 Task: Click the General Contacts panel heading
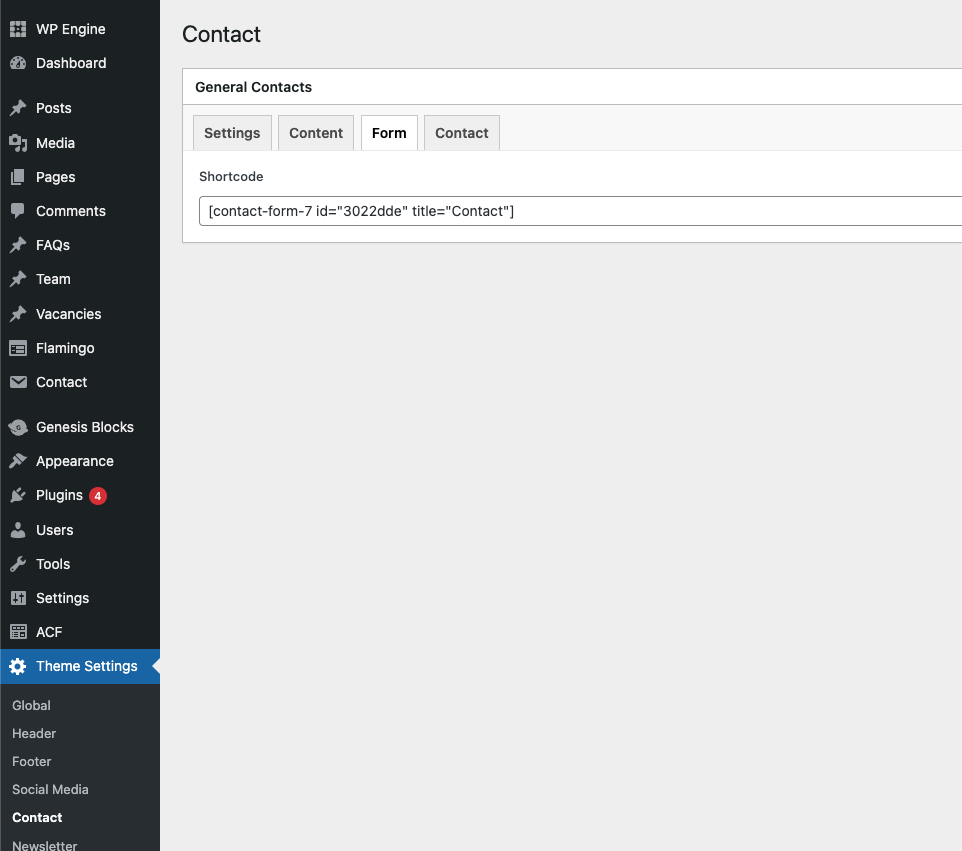[x=253, y=87]
